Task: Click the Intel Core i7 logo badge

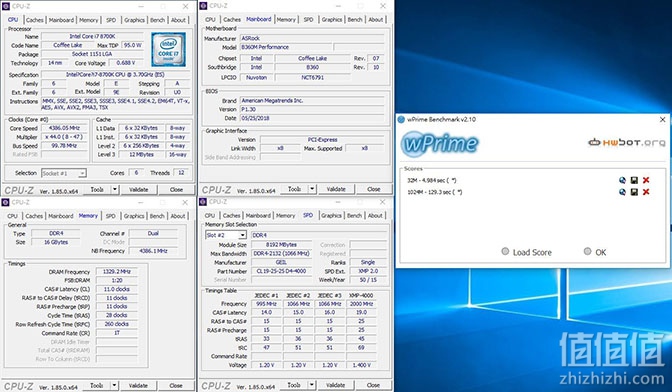Action: click(x=168, y=49)
